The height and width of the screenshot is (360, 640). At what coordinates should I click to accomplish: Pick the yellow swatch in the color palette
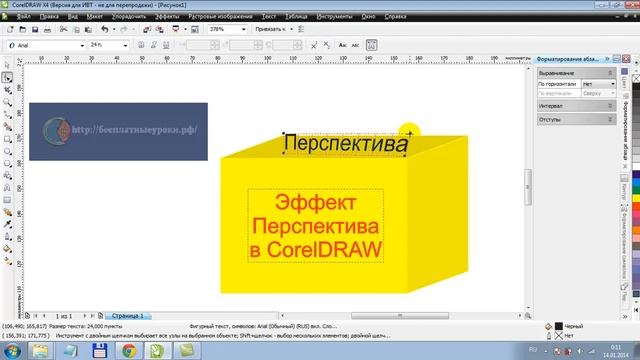(636, 199)
